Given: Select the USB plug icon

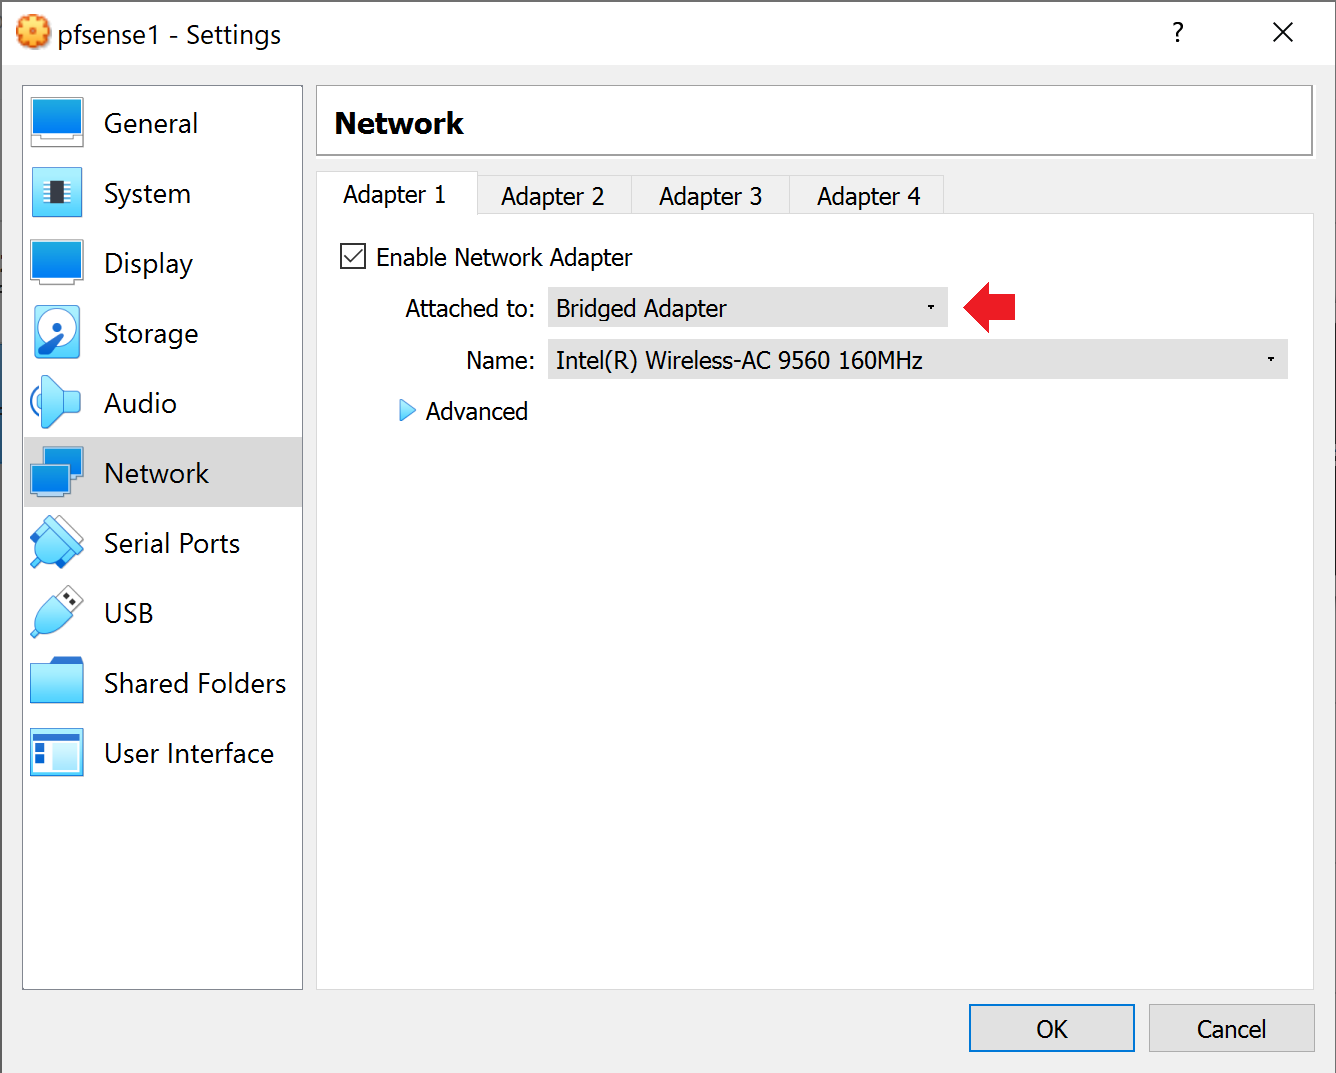Looking at the screenshot, I should tap(57, 613).
